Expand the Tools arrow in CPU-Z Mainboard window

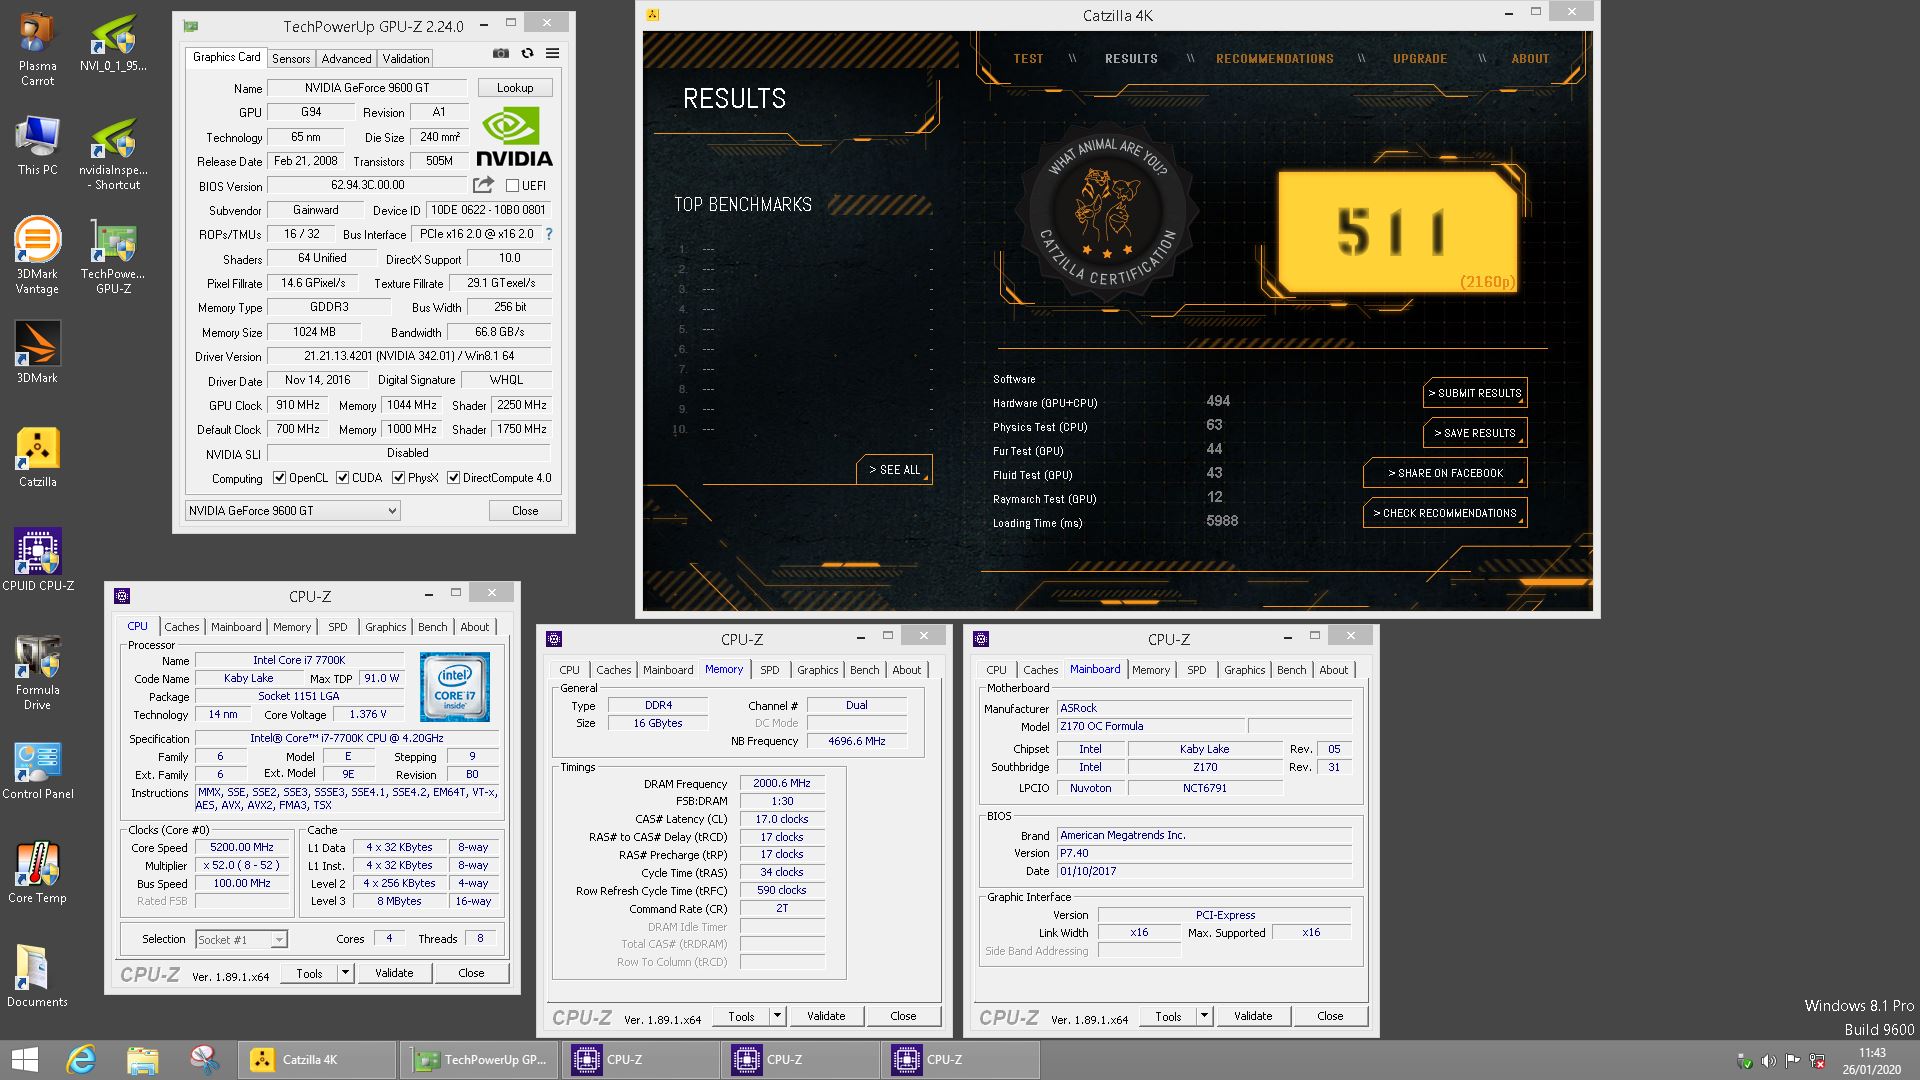point(1204,1016)
